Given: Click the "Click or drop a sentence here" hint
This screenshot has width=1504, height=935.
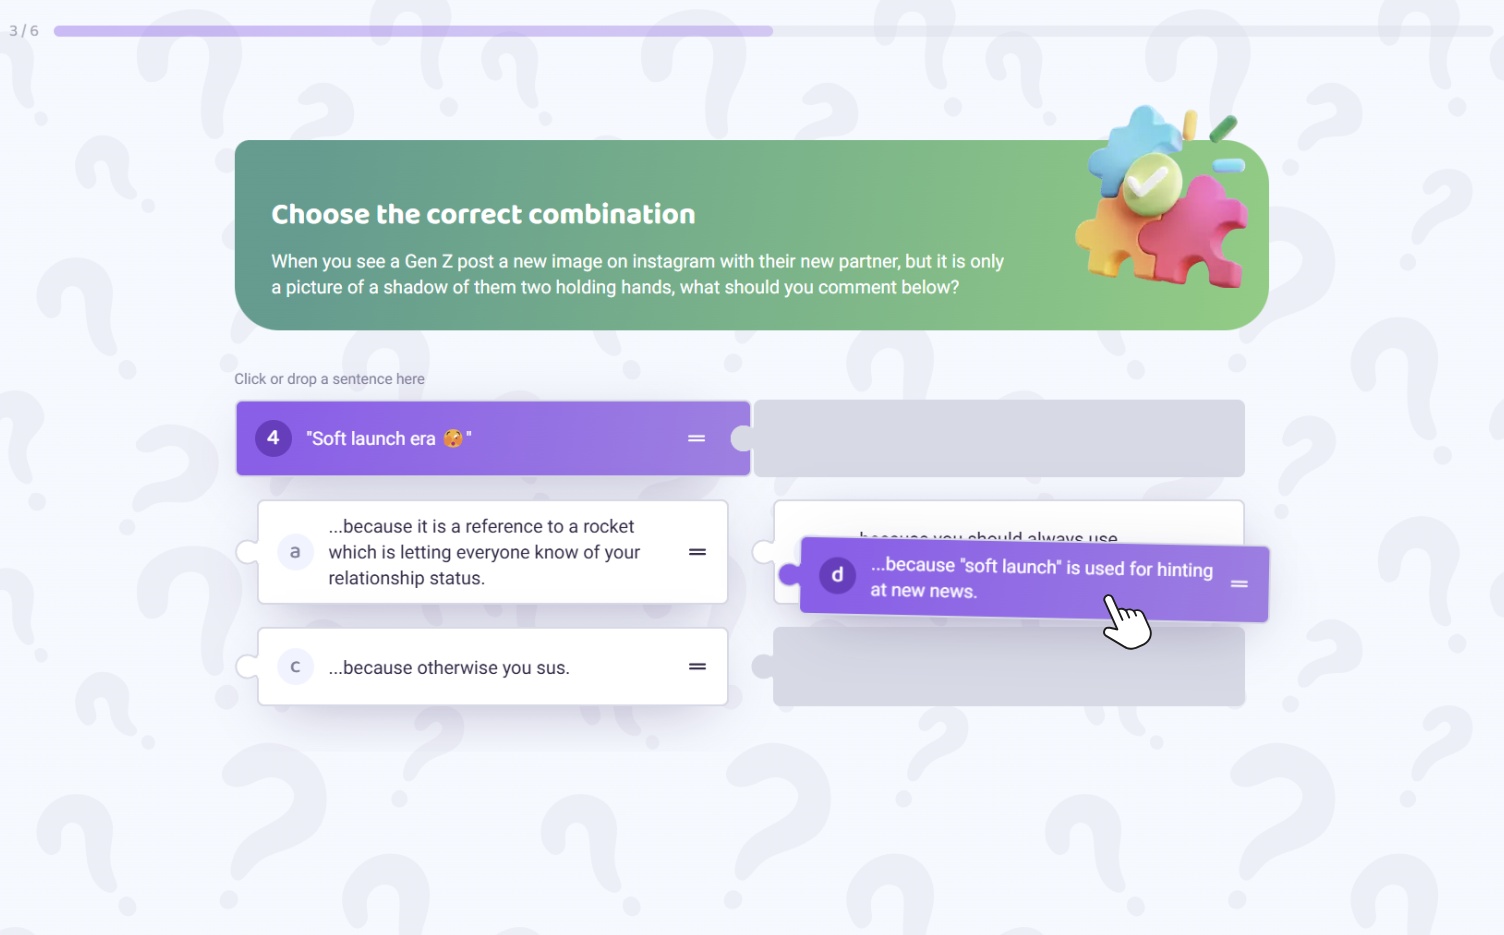Looking at the screenshot, I should (x=329, y=379).
